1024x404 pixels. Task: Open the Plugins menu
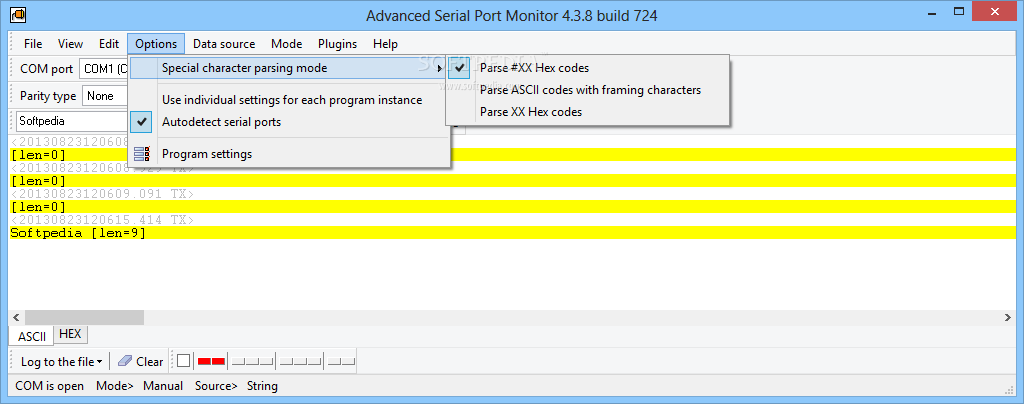click(x=338, y=44)
